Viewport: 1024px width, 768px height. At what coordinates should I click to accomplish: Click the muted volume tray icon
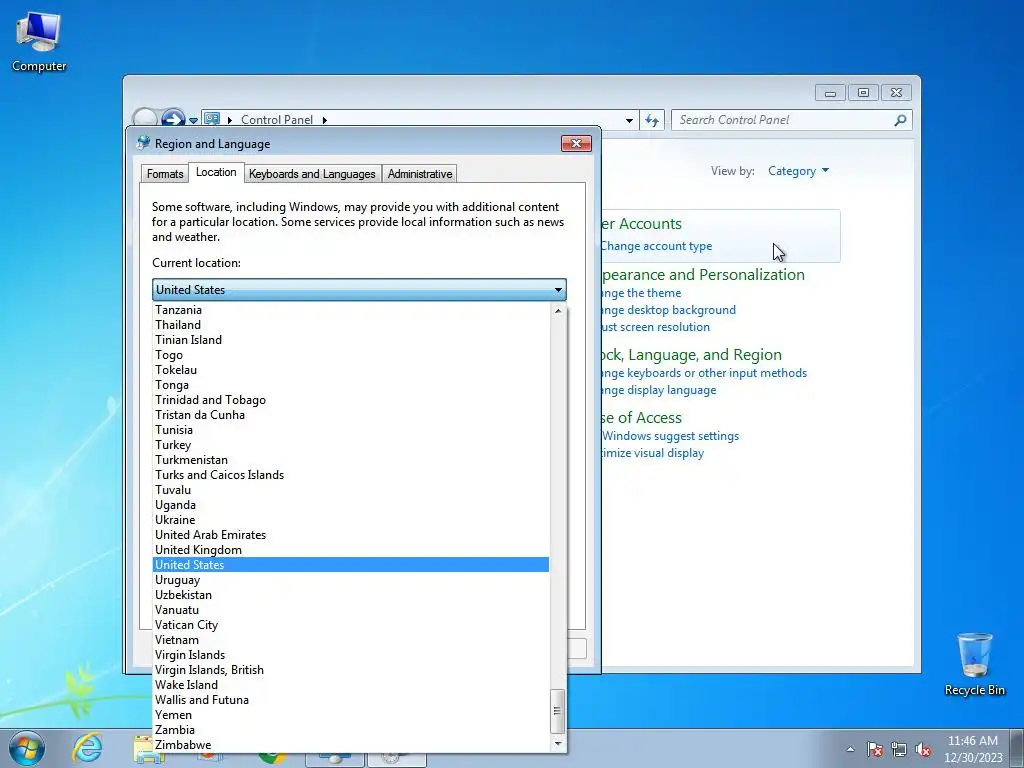coord(923,749)
